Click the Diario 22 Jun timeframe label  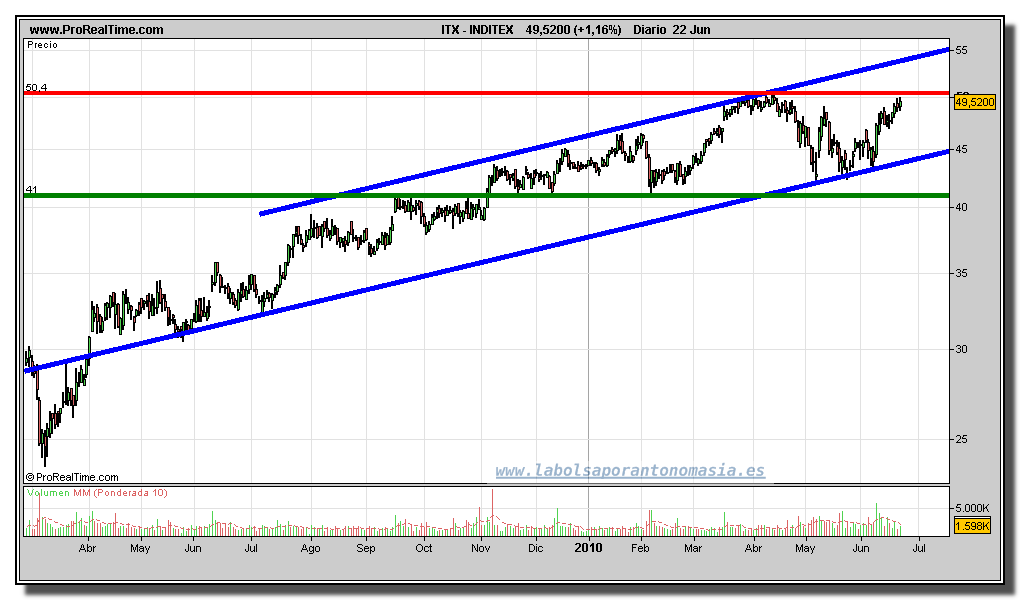(x=672, y=30)
